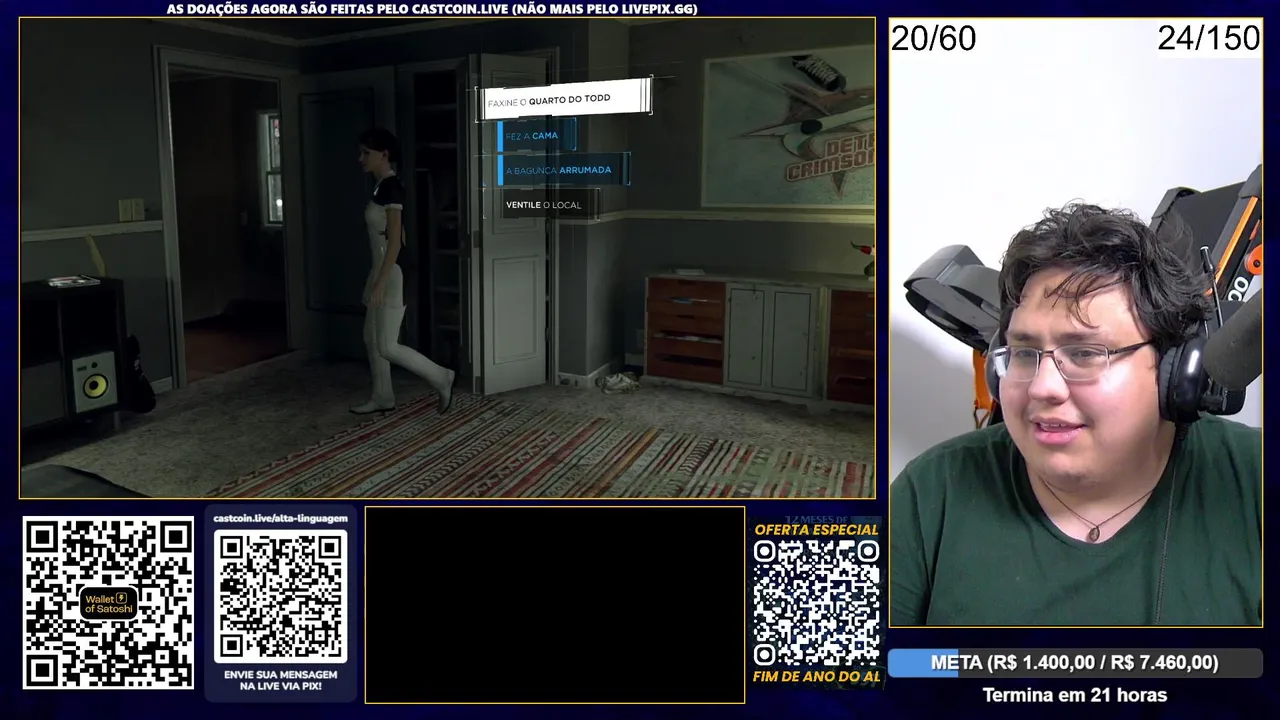Select the 'Faxine o quarto do Todd' objective
The width and height of the screenshot is (1280, 720).
564,100
